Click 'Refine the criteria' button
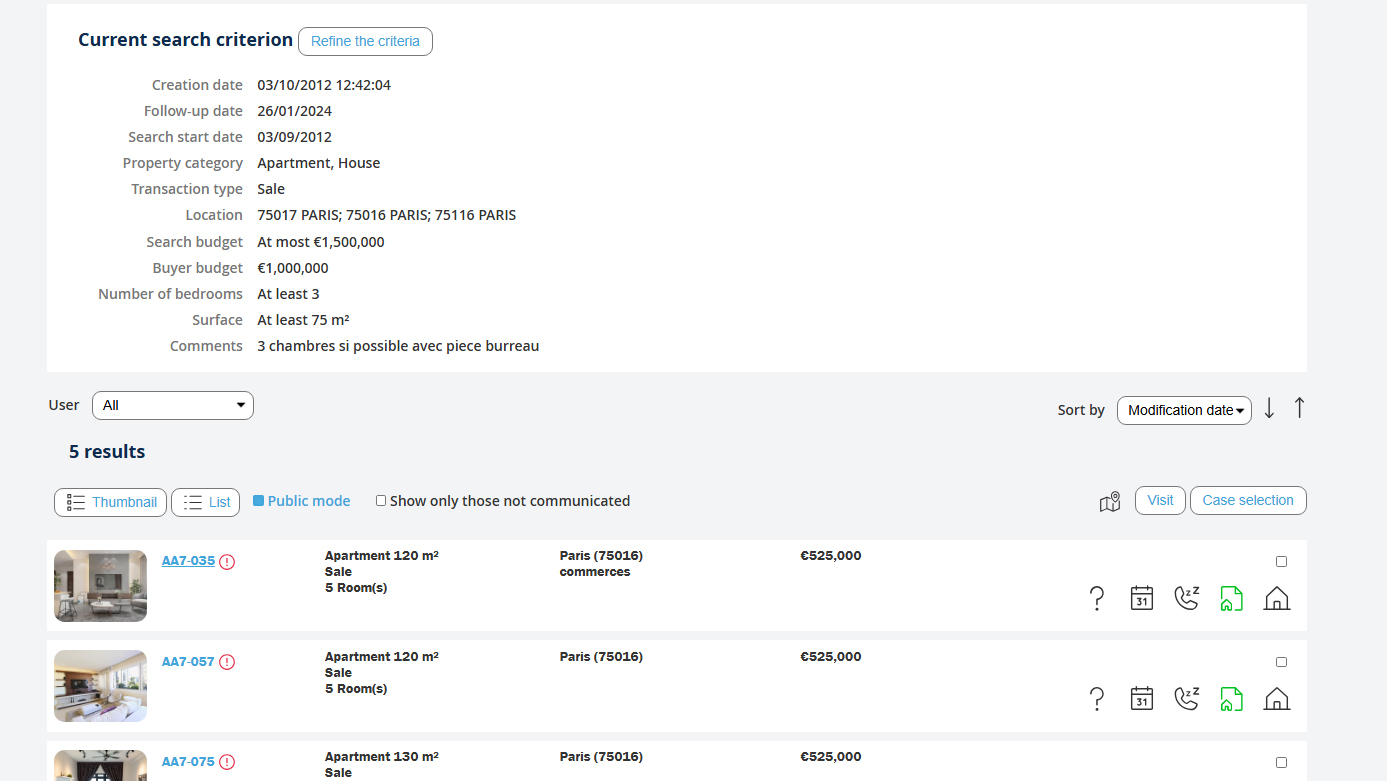 365,41
